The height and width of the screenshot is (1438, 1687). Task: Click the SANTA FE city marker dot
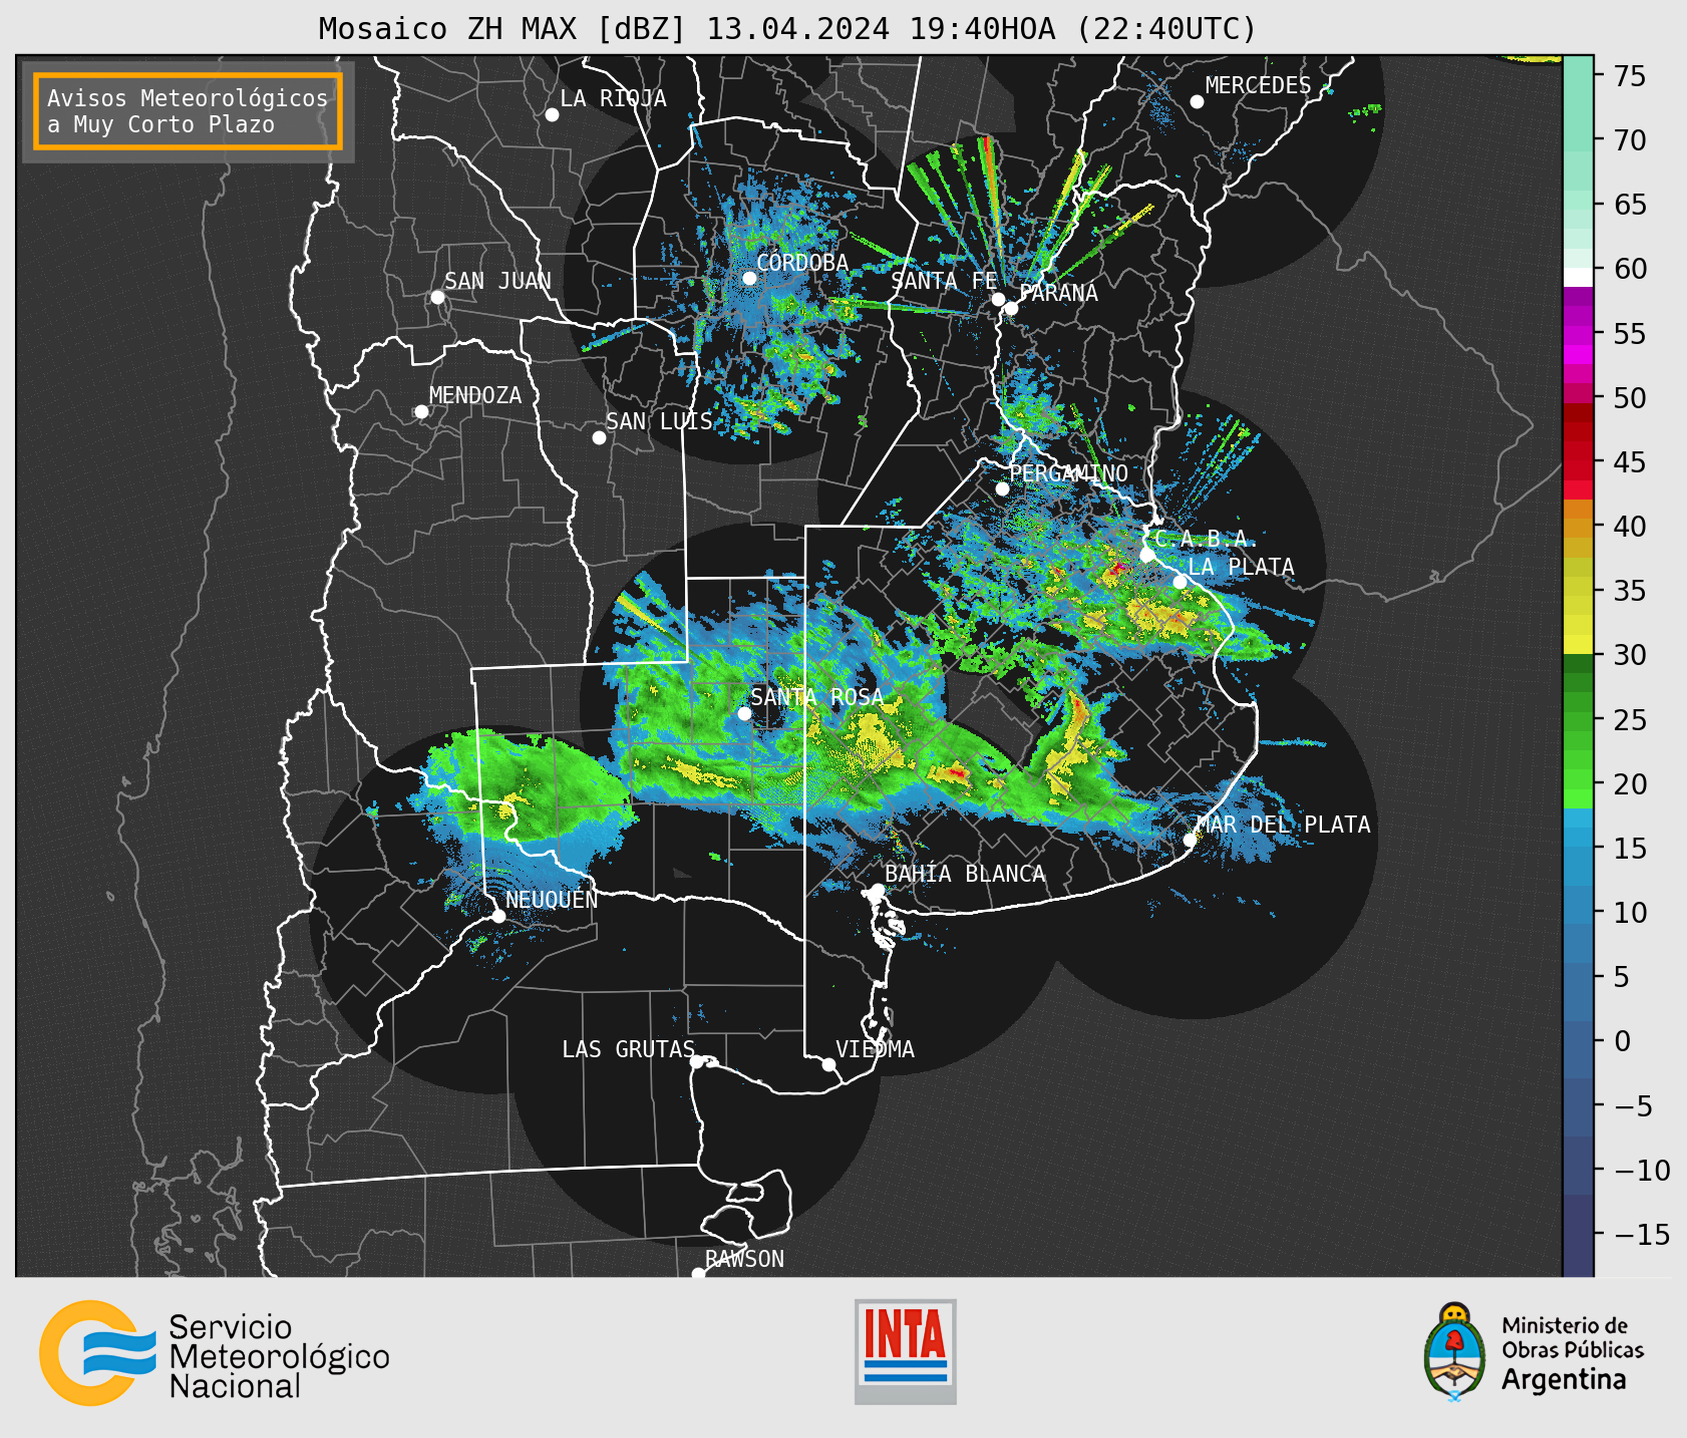click(998, 299)
